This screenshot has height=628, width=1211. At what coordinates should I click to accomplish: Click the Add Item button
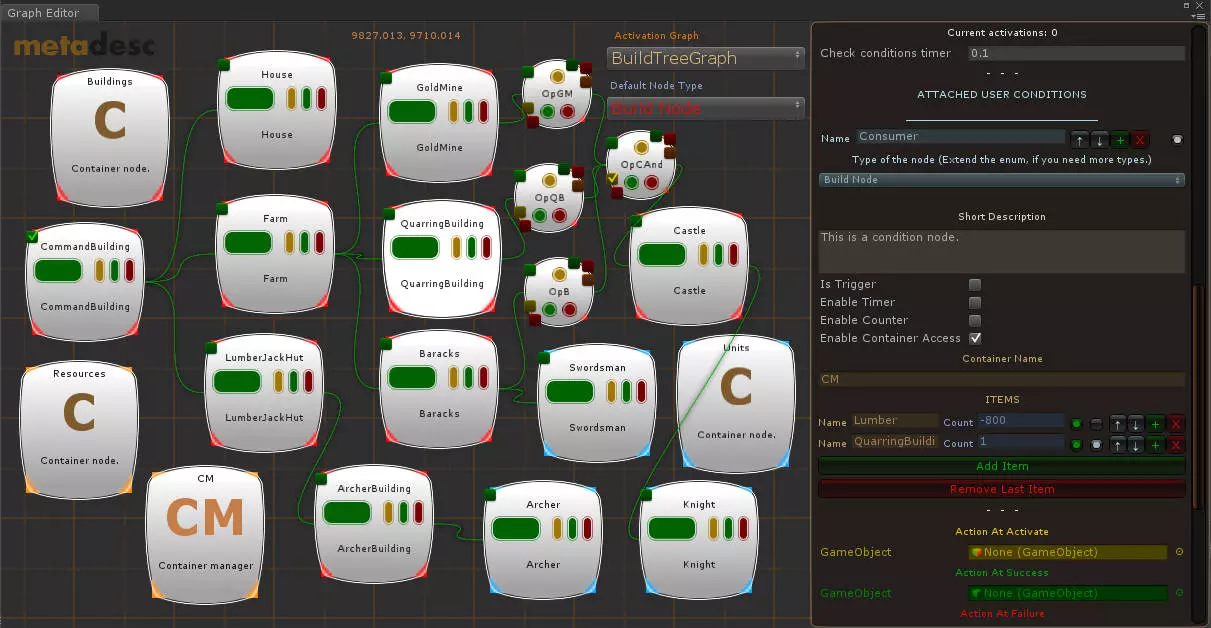[1002, 466]
